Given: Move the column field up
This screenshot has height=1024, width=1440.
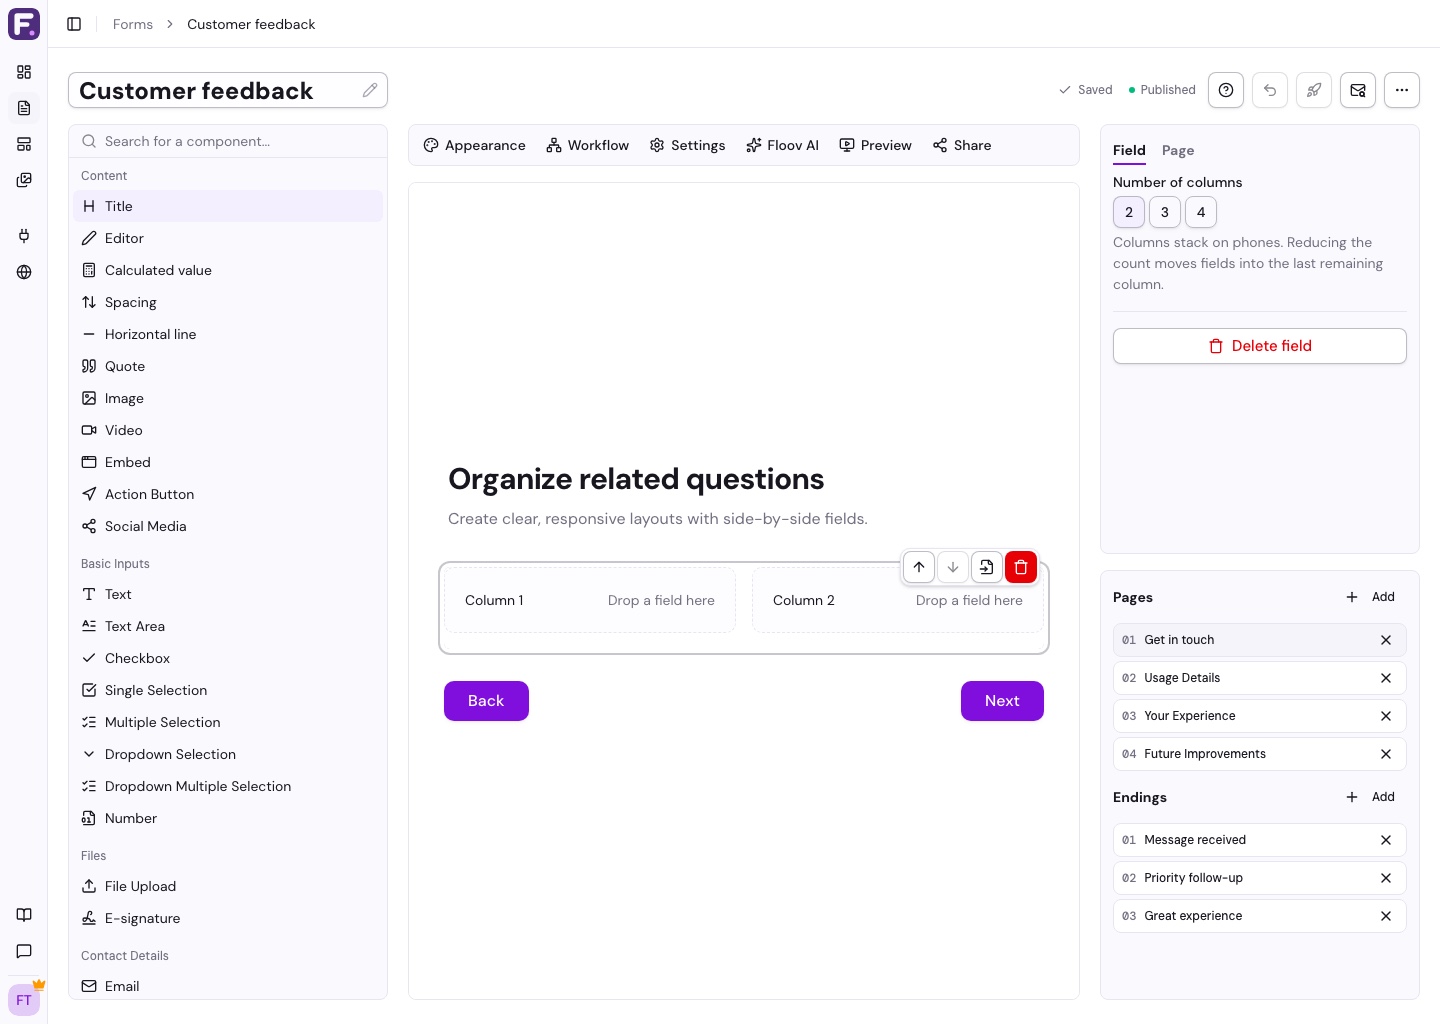Looking at the screenshot, I should pos(919,567).
